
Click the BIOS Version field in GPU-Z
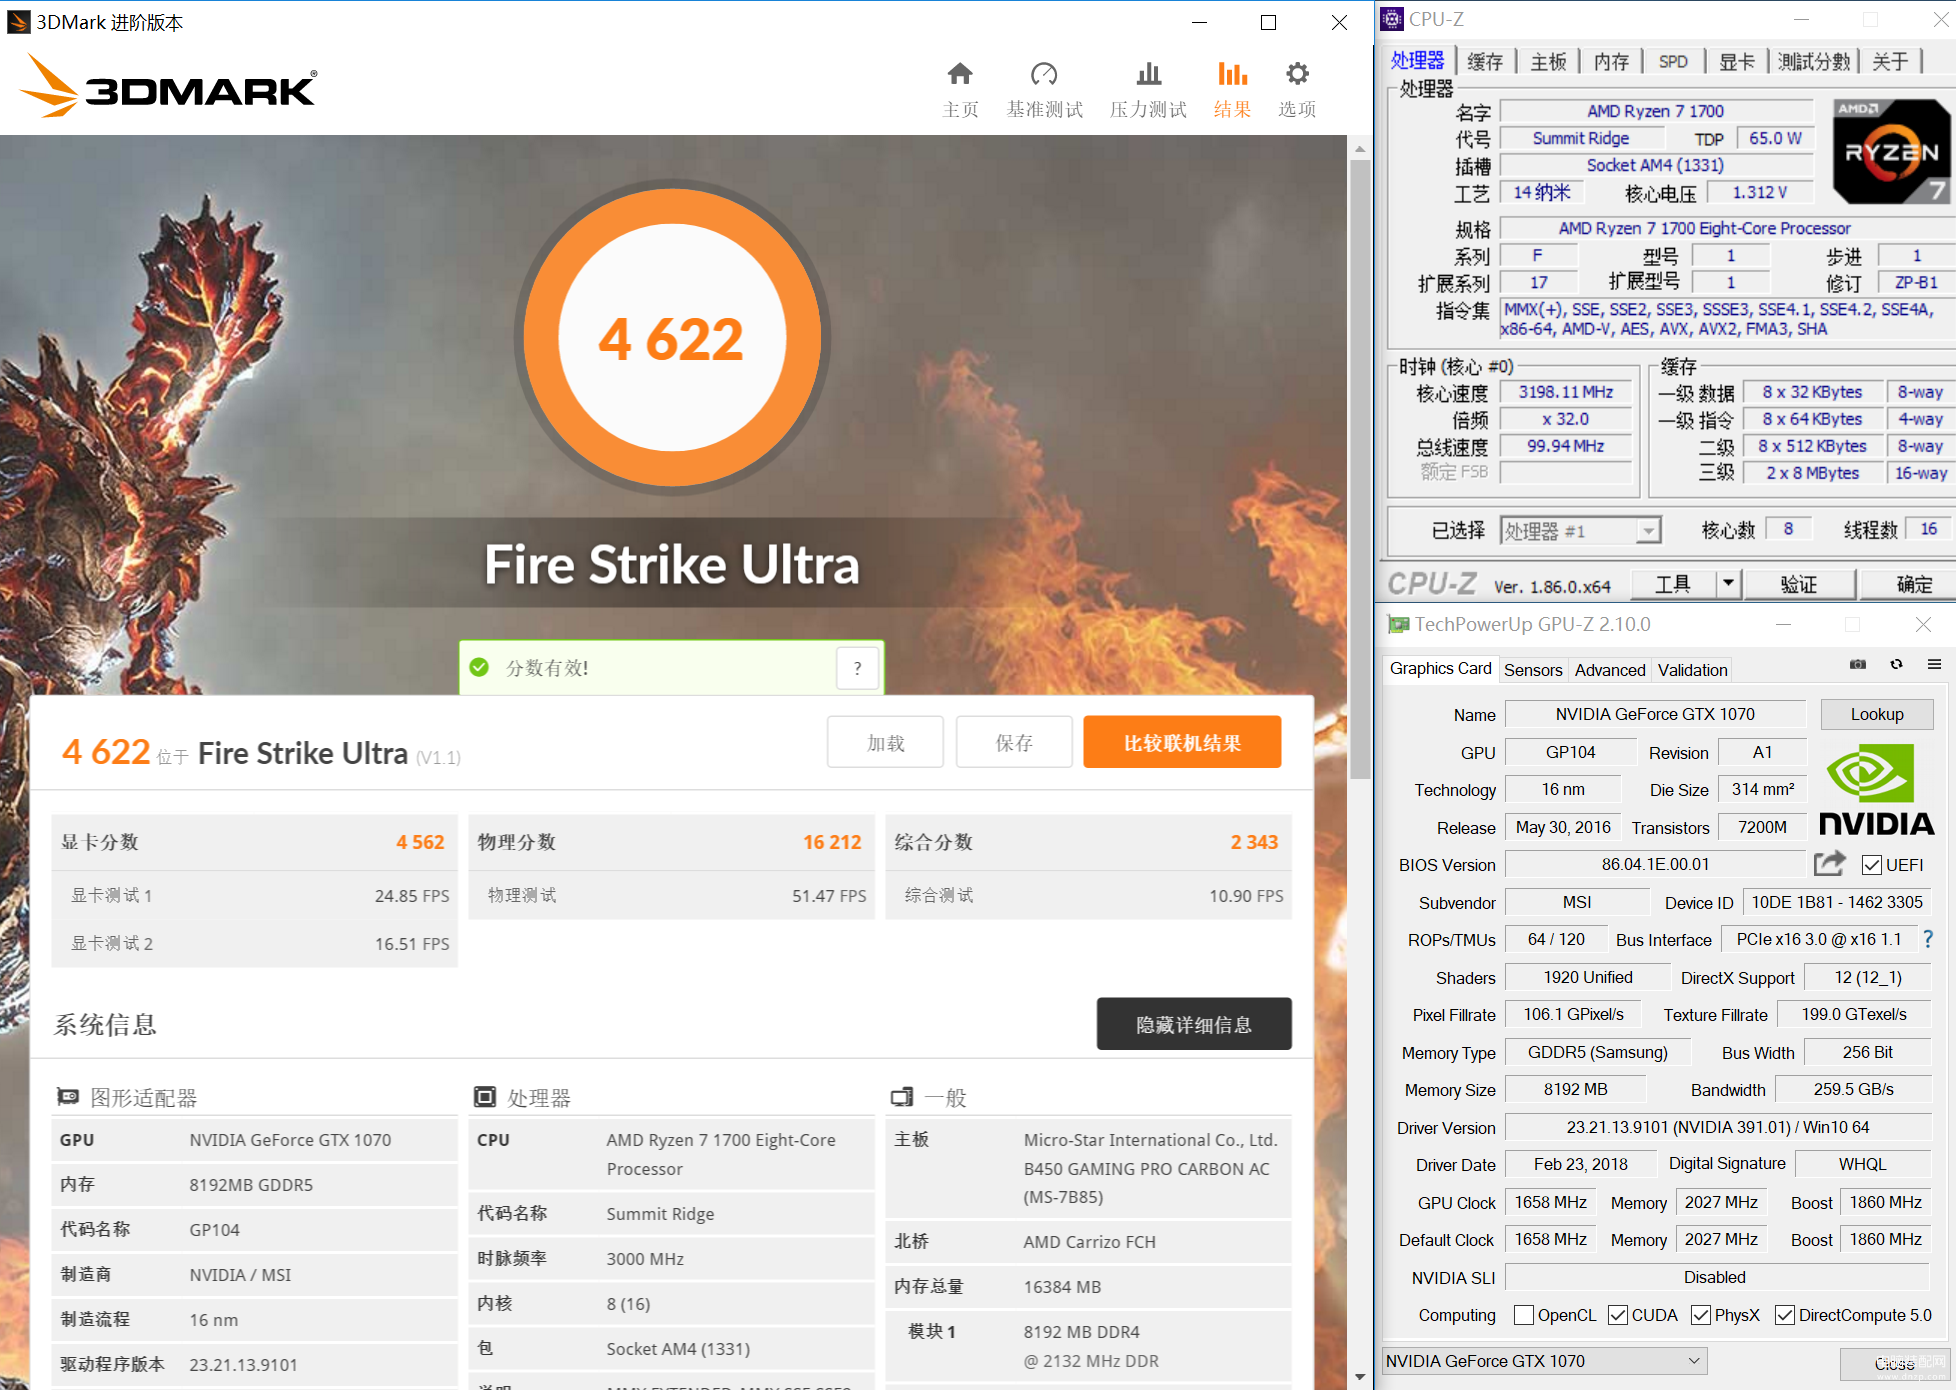[x=1655, y=864]
